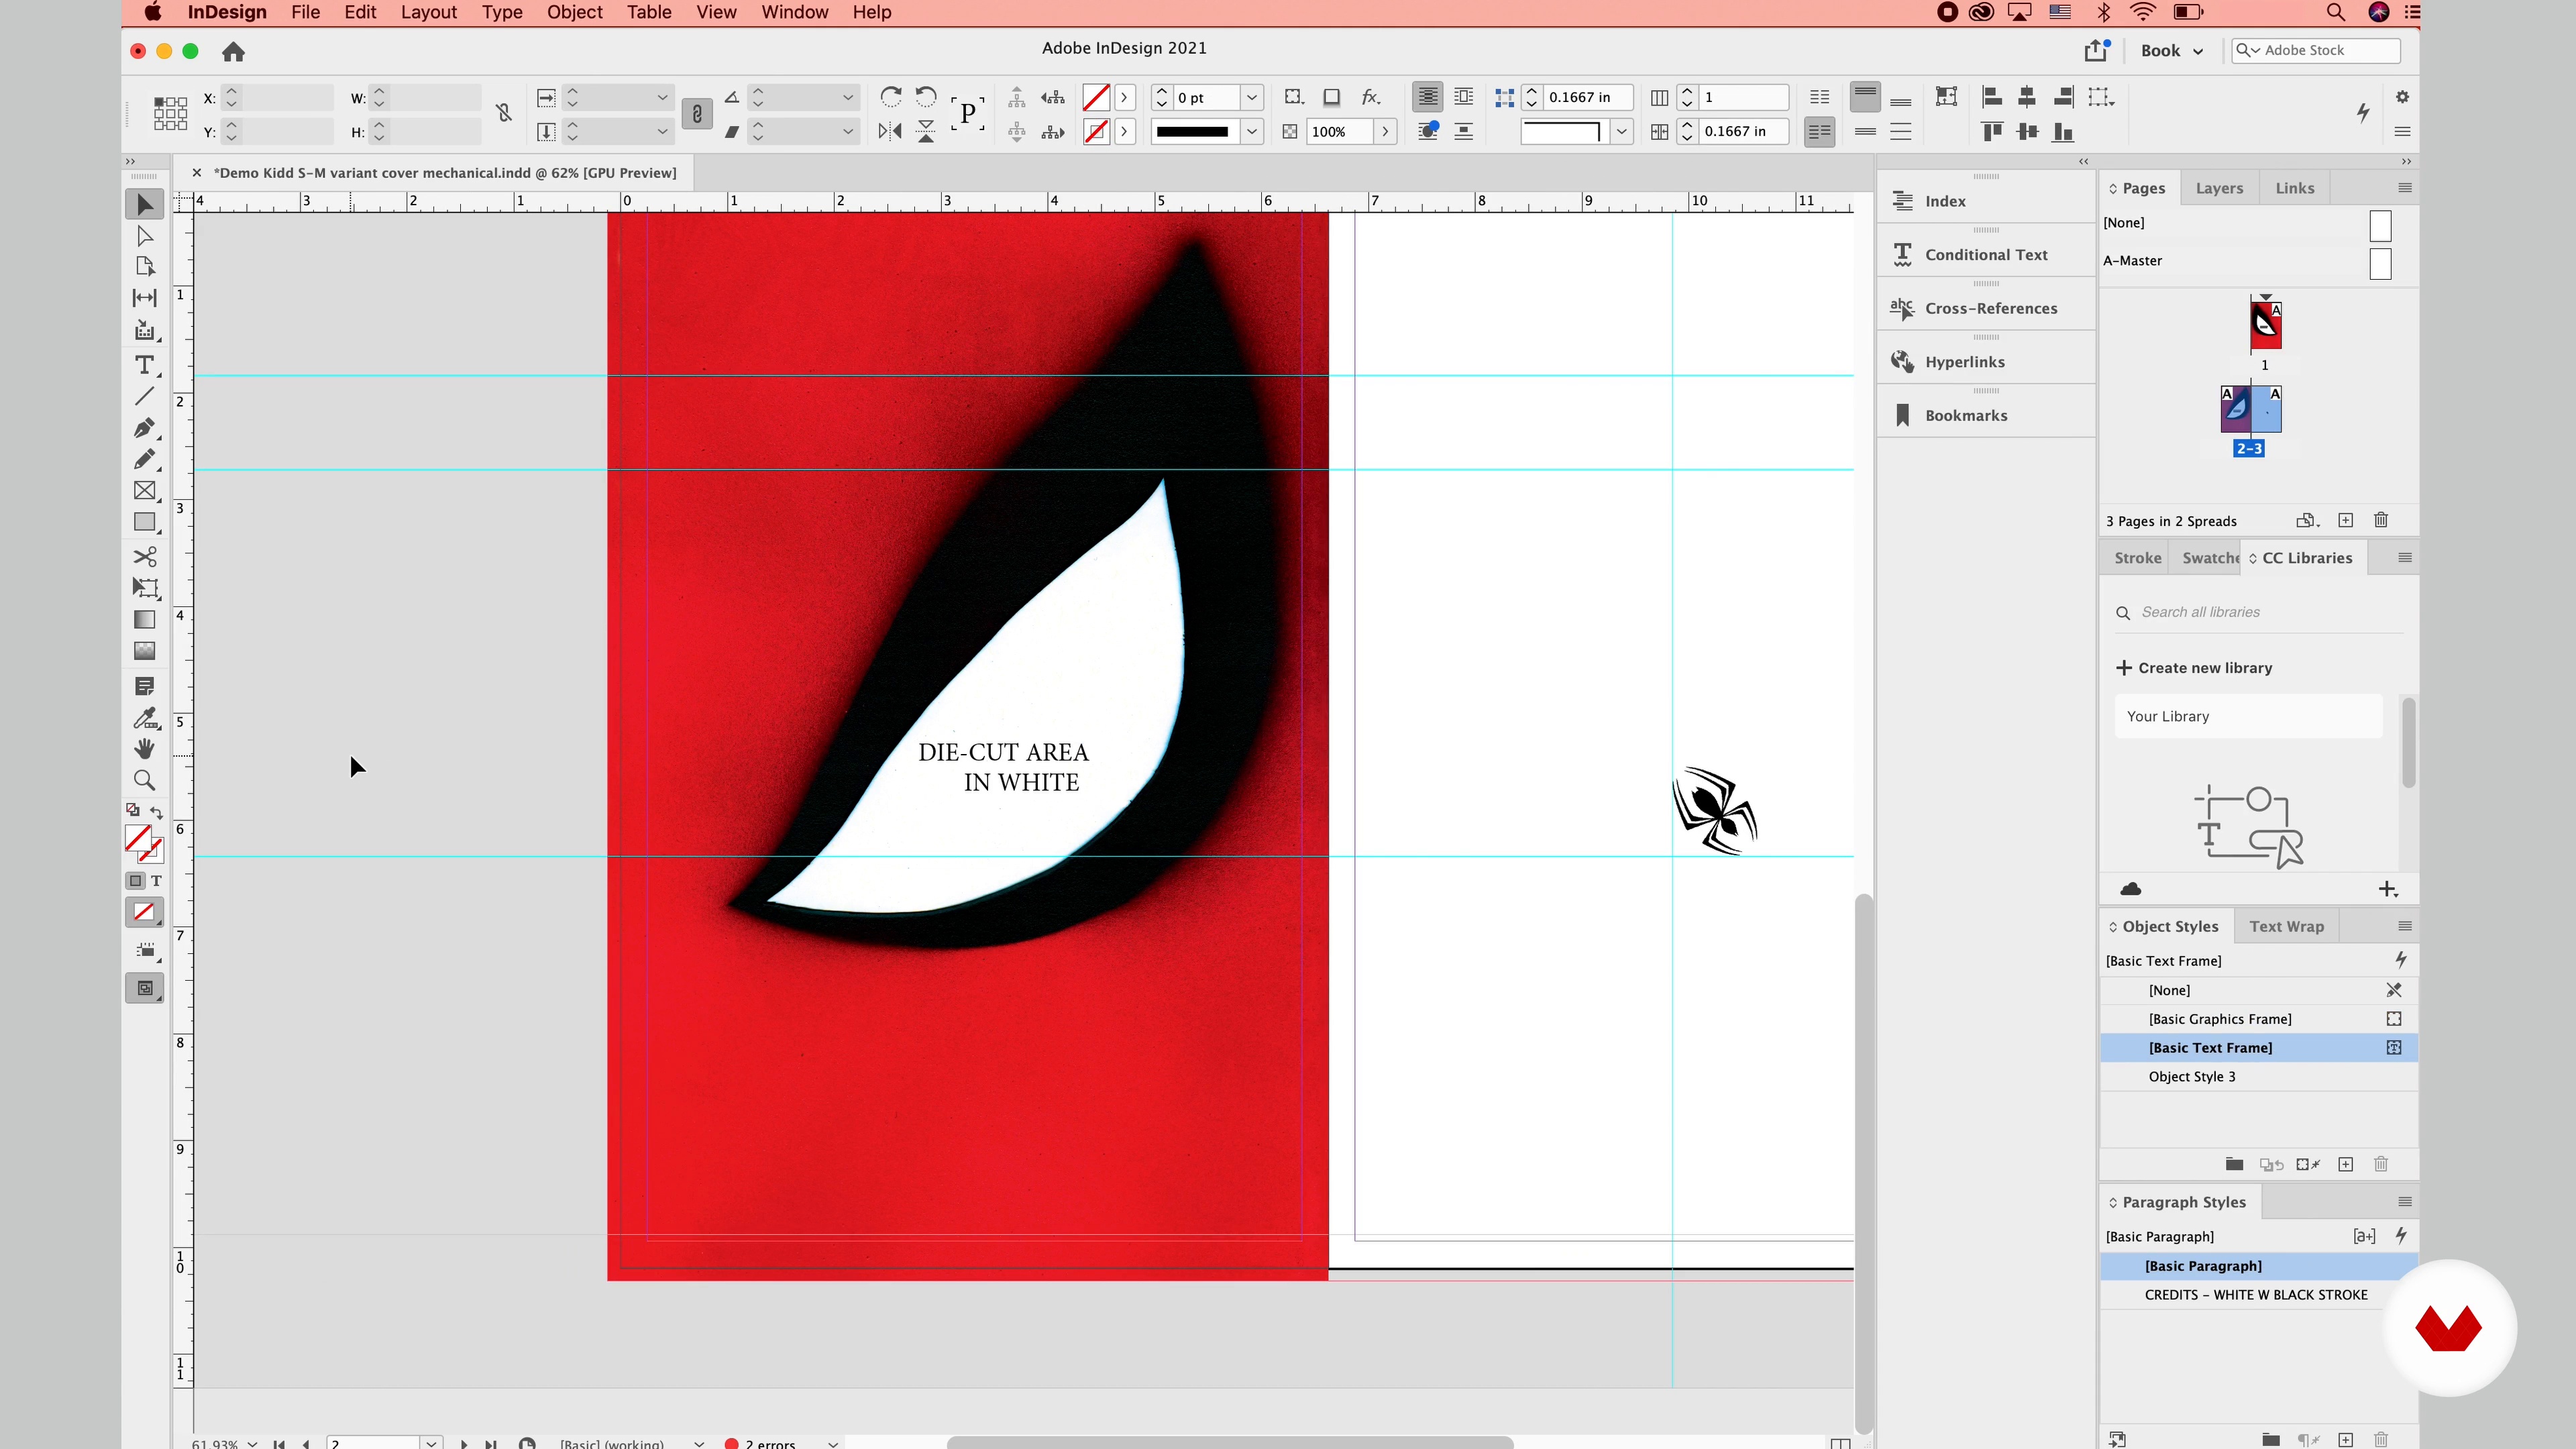Open the effects fx icon

click(1371, 97)
